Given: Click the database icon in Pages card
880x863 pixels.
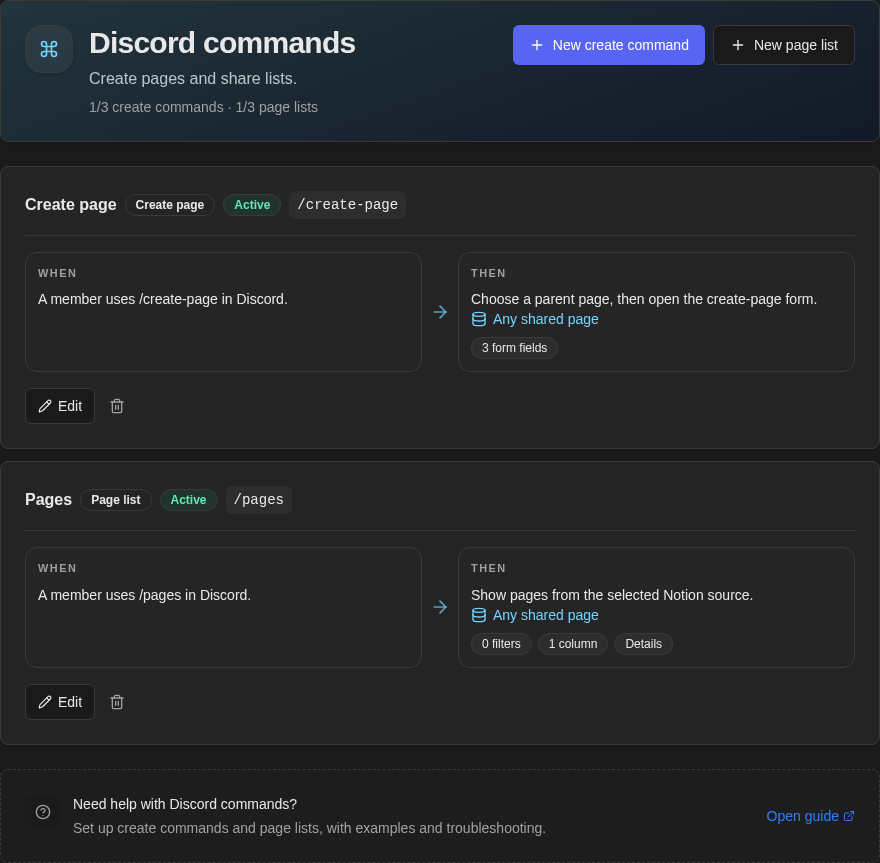Looking at the screenshot, I should 479,615.
